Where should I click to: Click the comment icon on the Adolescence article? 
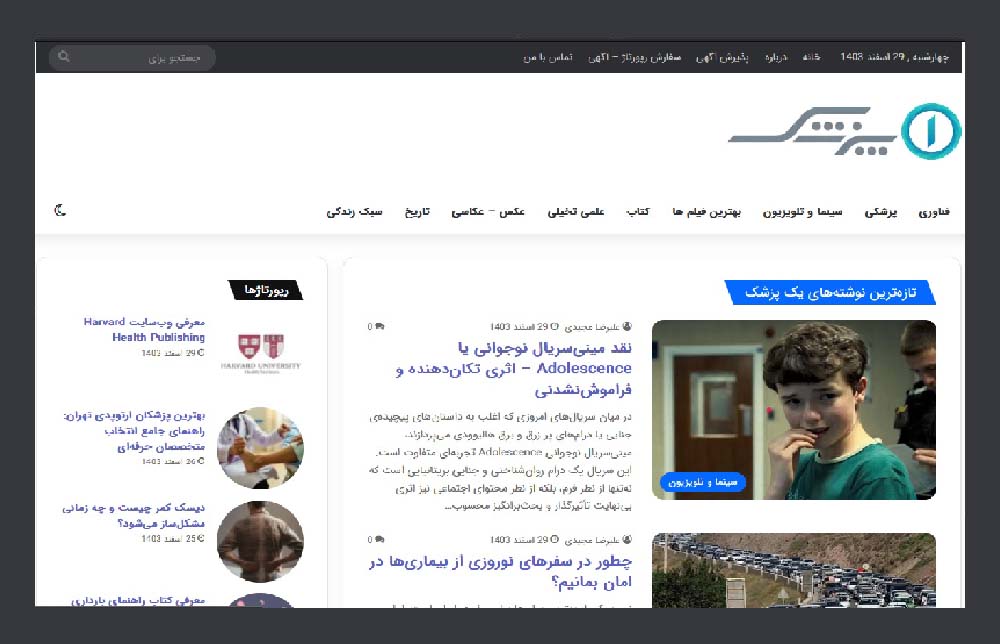380,326
